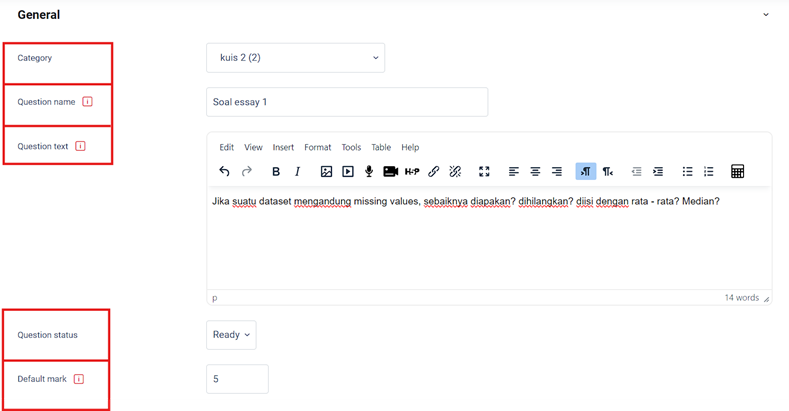
Task: Collapse the General section chevron
Action: click(x=766, y=15)
